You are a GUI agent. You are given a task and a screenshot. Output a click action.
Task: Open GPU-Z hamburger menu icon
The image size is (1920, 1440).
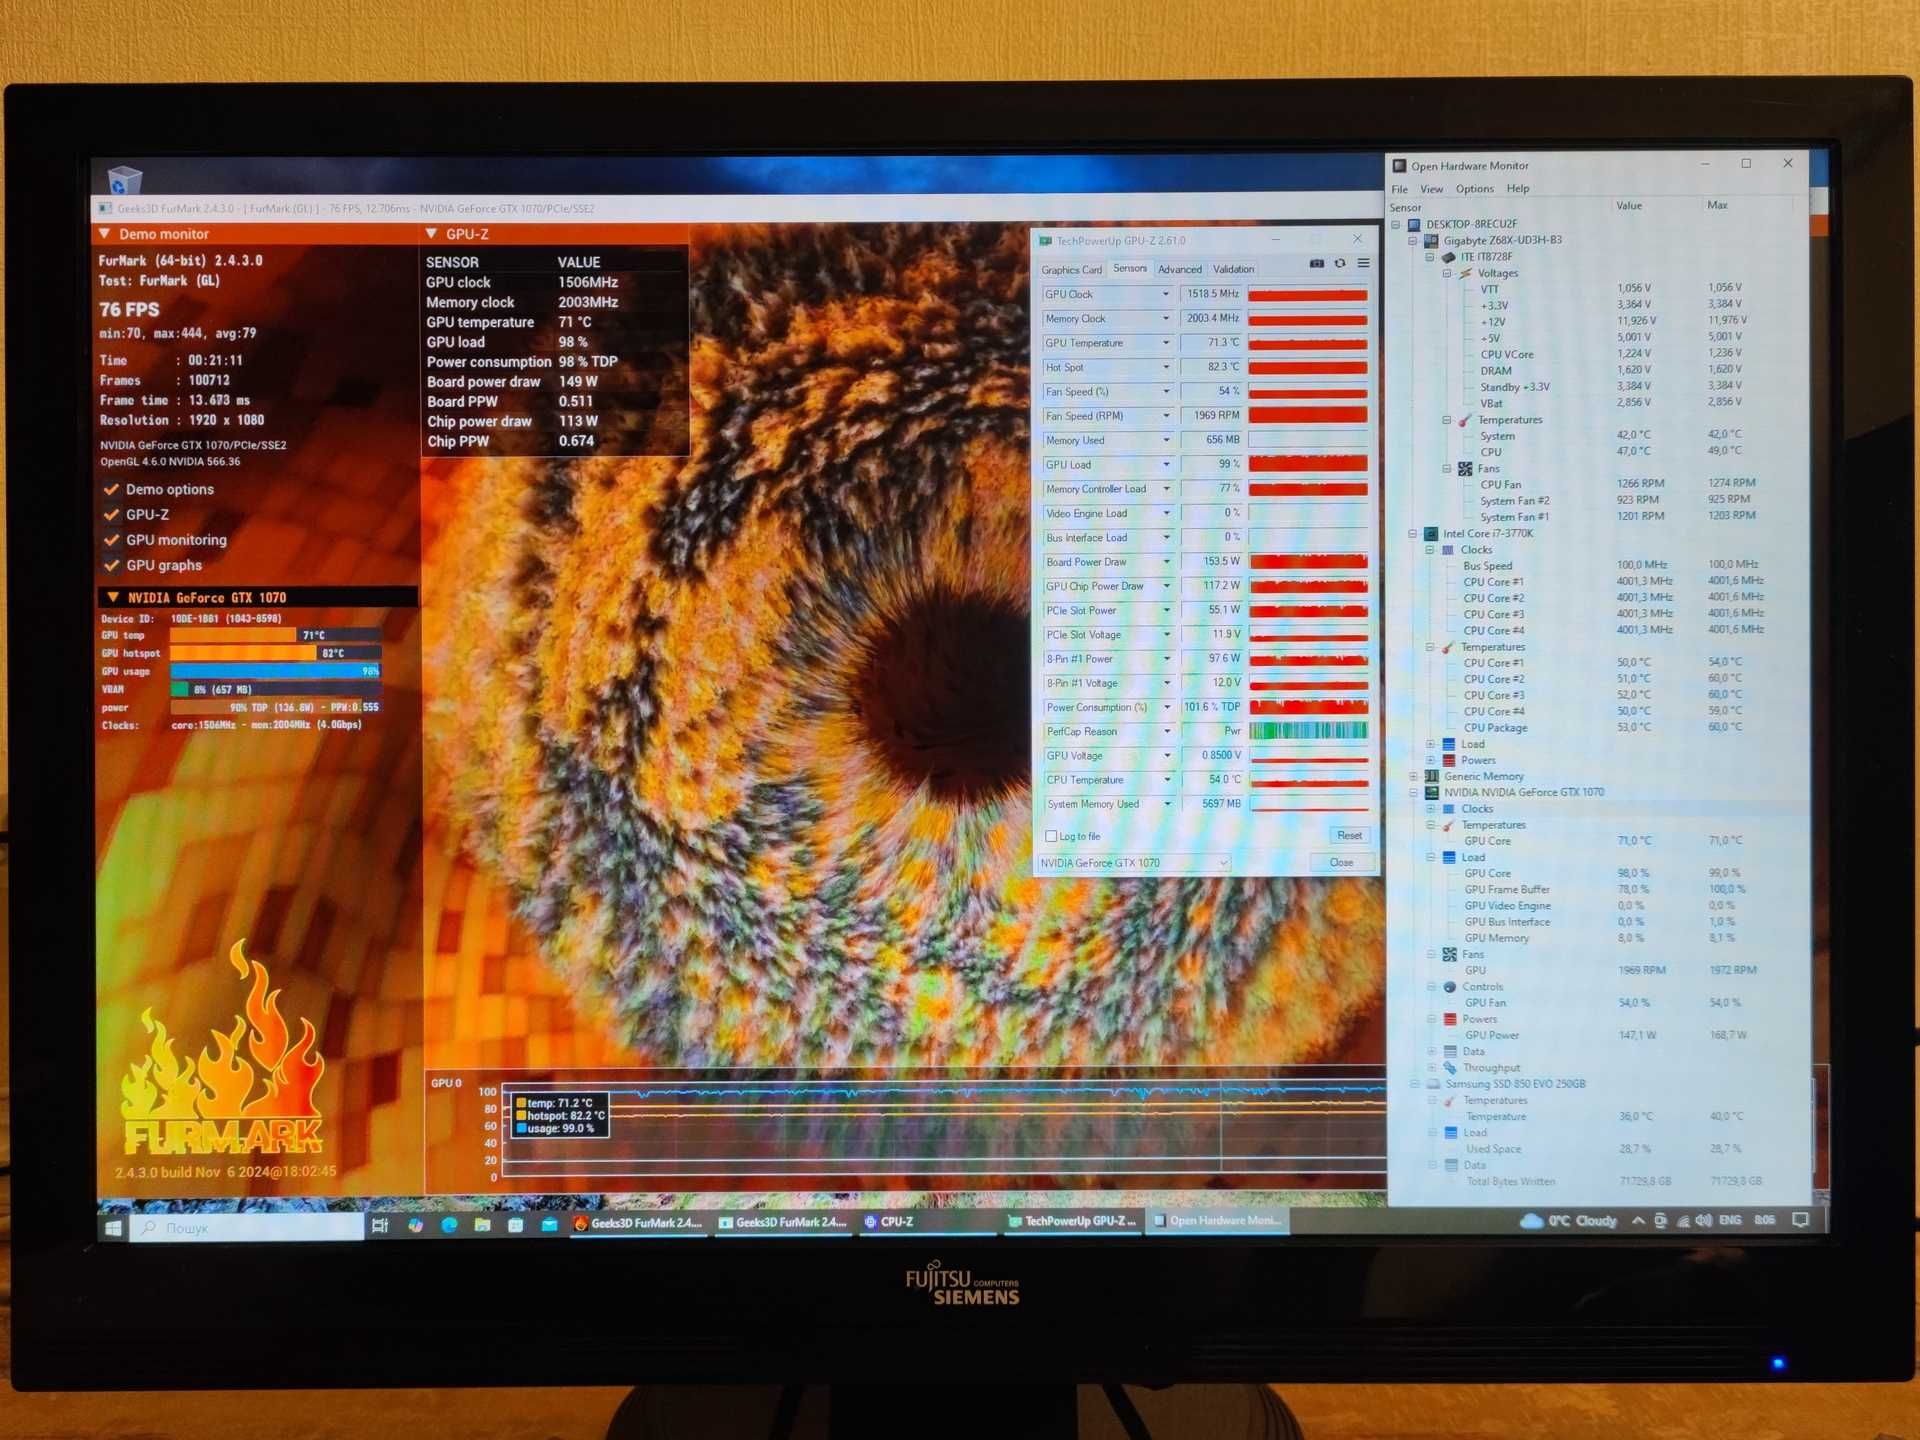(1363, 264)
